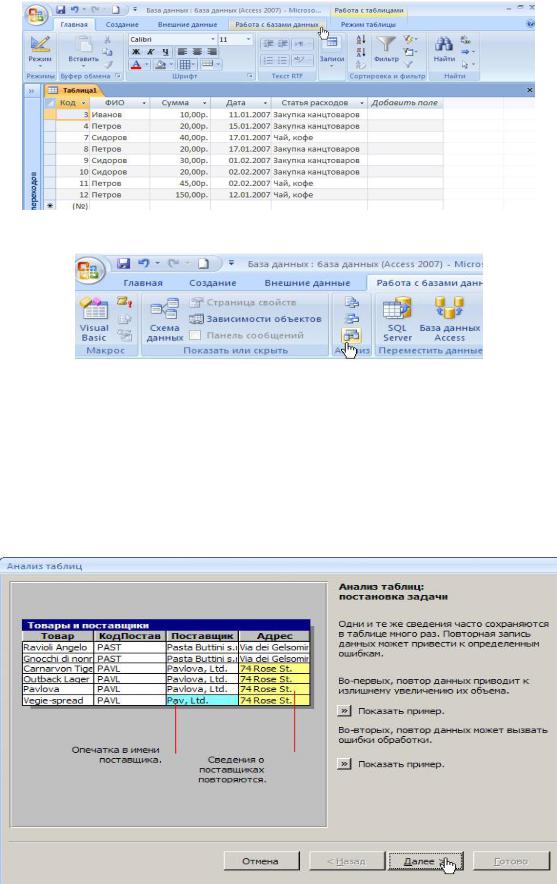Viewport: 557px width, 884px height.
Task: Open Зависимости объектов
Action: click(x=255, y=319)
